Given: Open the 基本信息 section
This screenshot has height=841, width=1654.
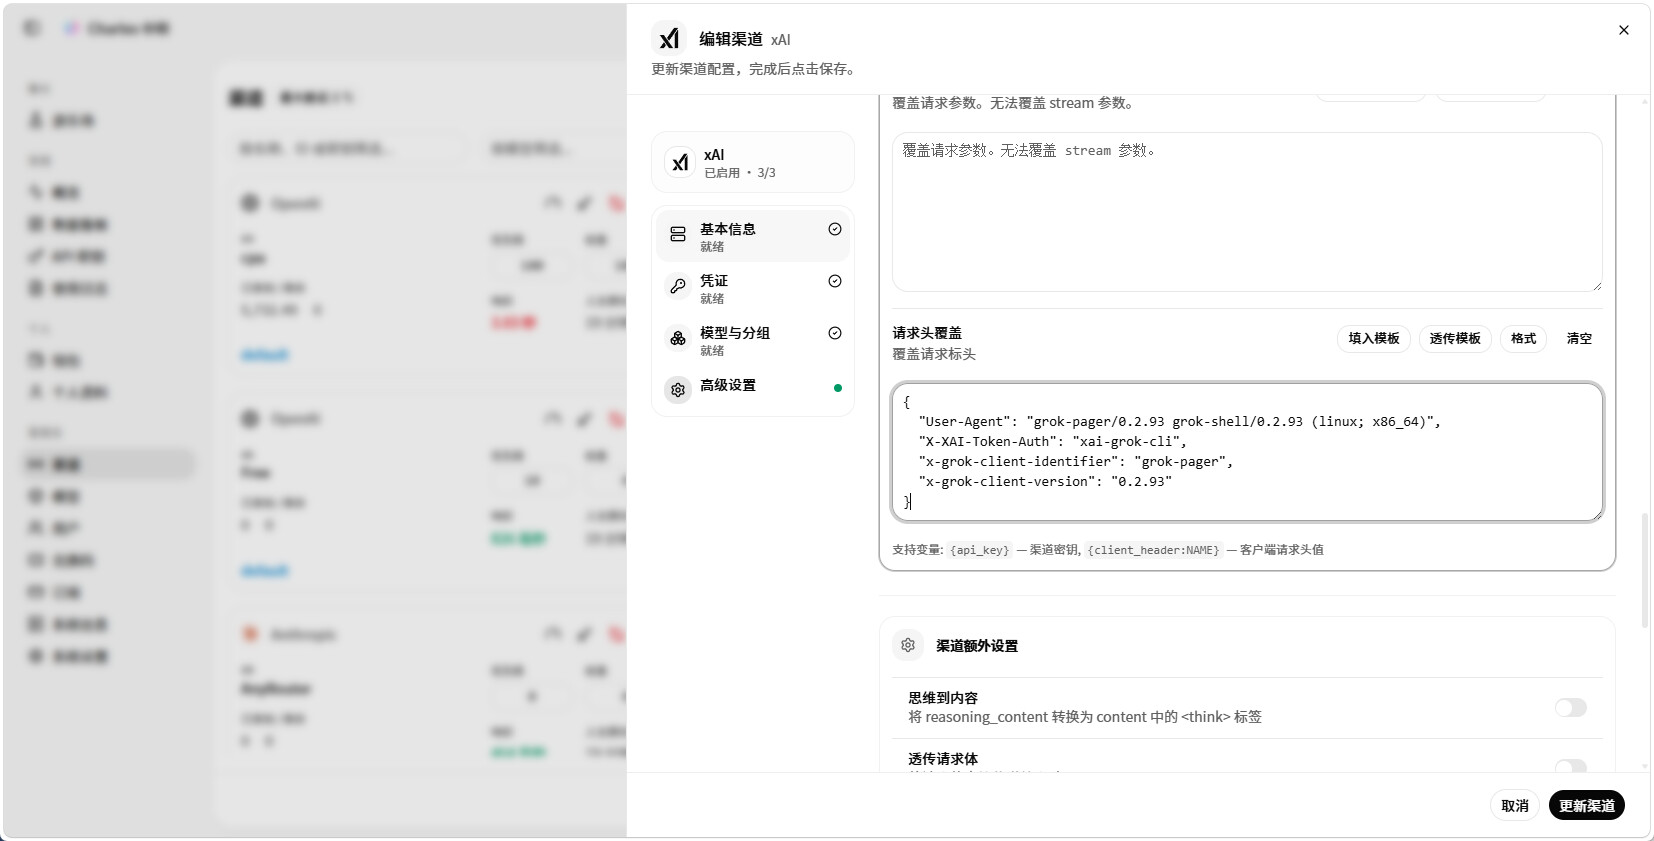Looking at the screenshot, I should pyautogui.click(x=753, y=236).
